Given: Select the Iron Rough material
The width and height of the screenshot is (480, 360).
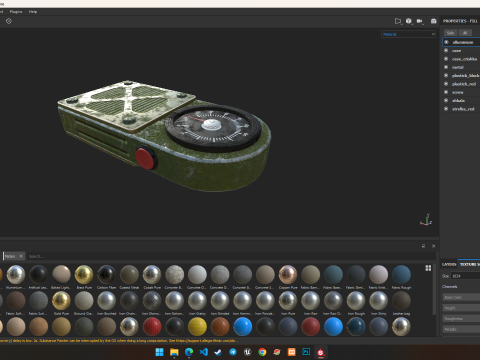Looking at the screenshot, I should click(x=356, y=303).
